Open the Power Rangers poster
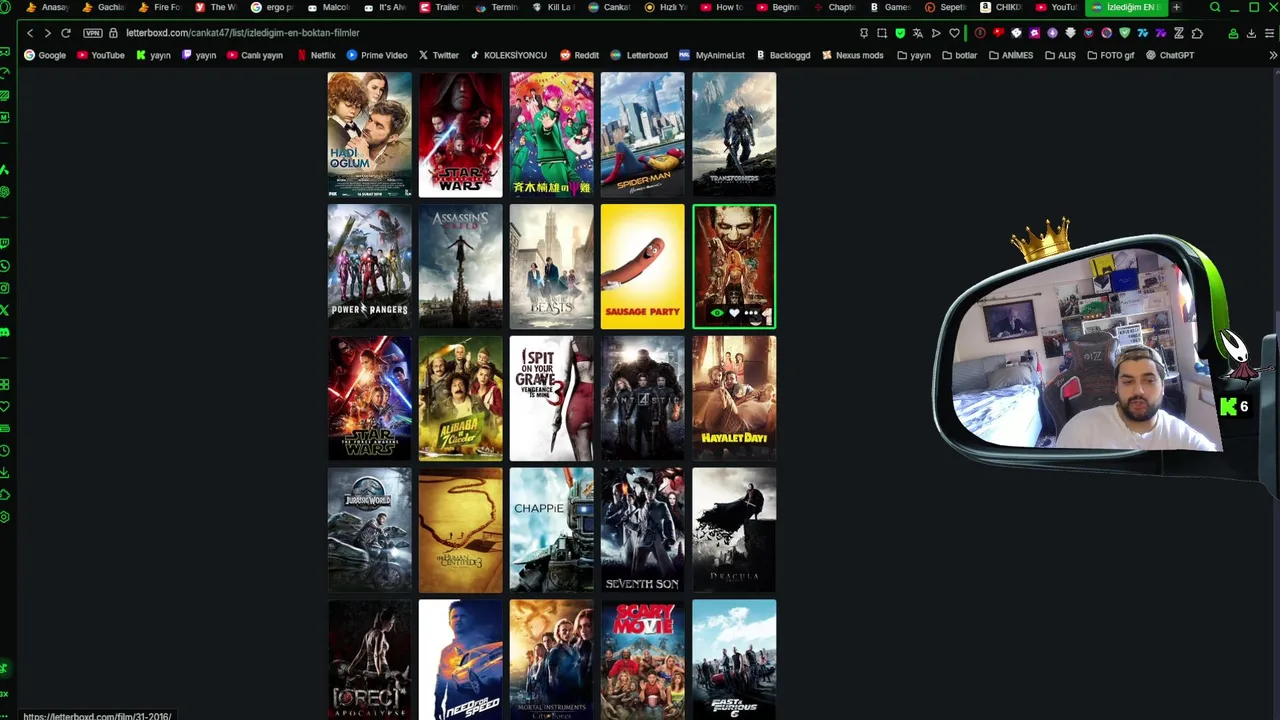 pos(370,267)
